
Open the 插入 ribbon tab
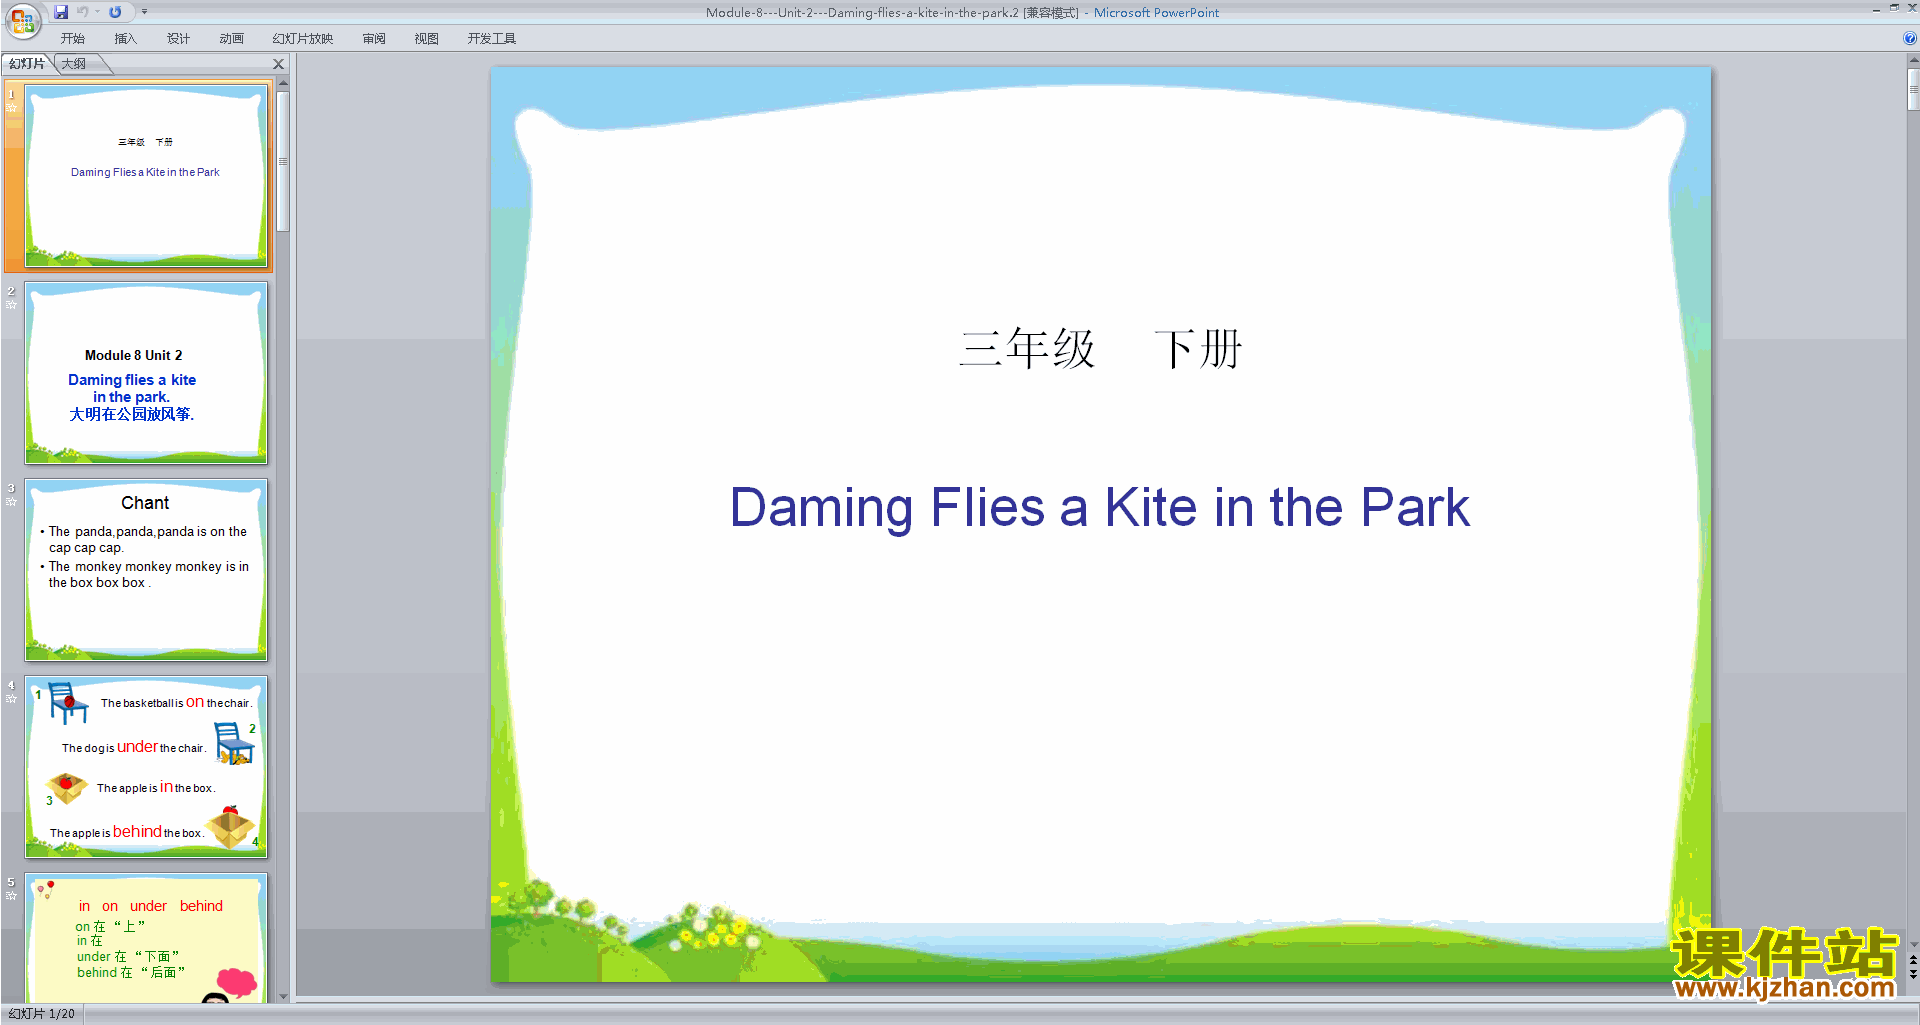[126, 39]
